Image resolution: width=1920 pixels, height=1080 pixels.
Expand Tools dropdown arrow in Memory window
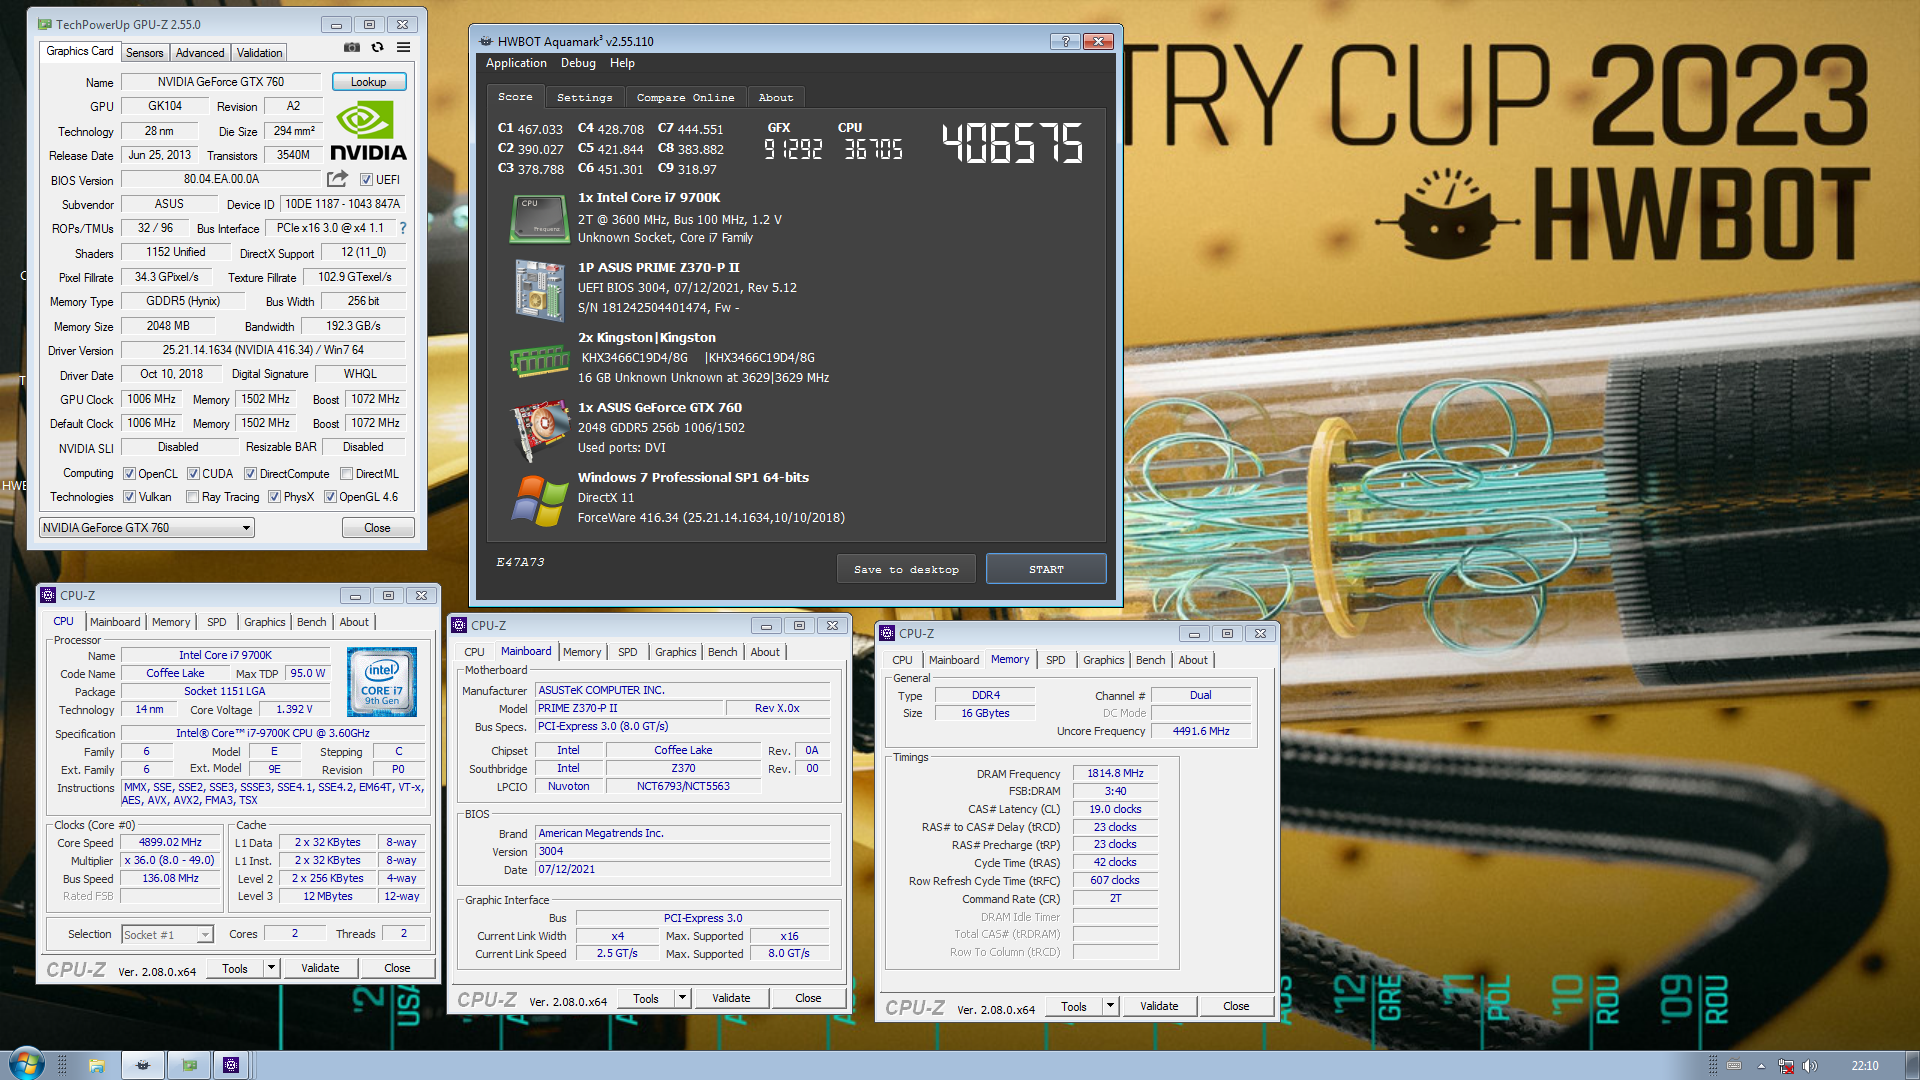pos(1110,1006)
